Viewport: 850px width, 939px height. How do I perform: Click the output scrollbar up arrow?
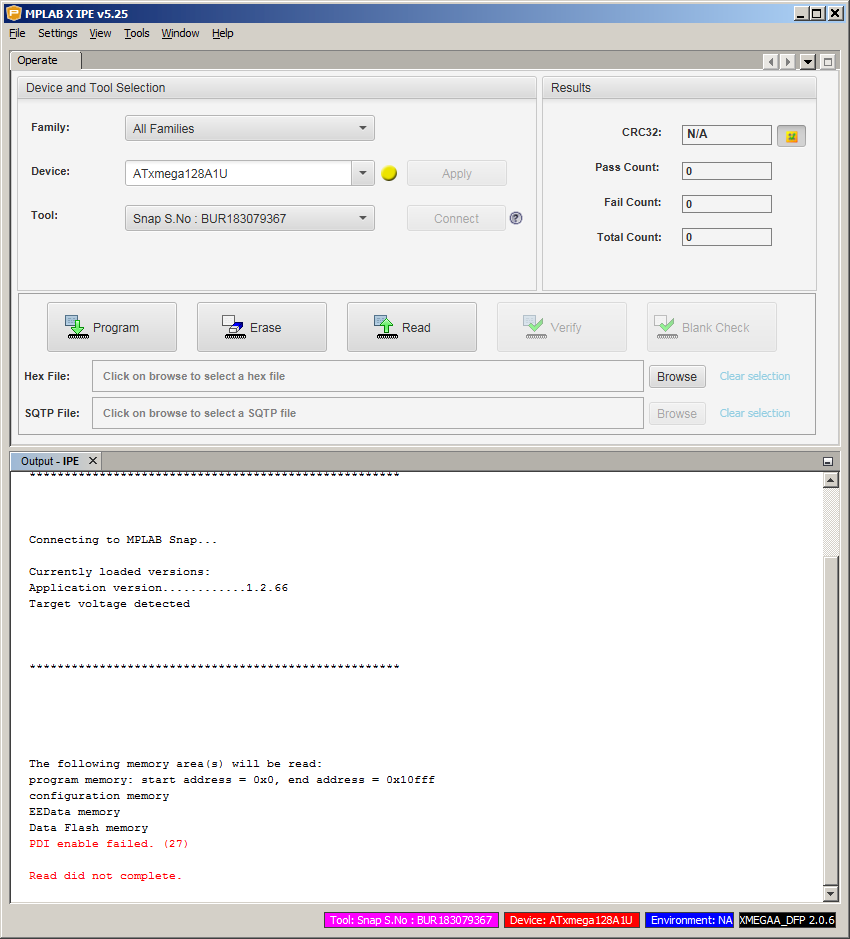coord(830,480)
